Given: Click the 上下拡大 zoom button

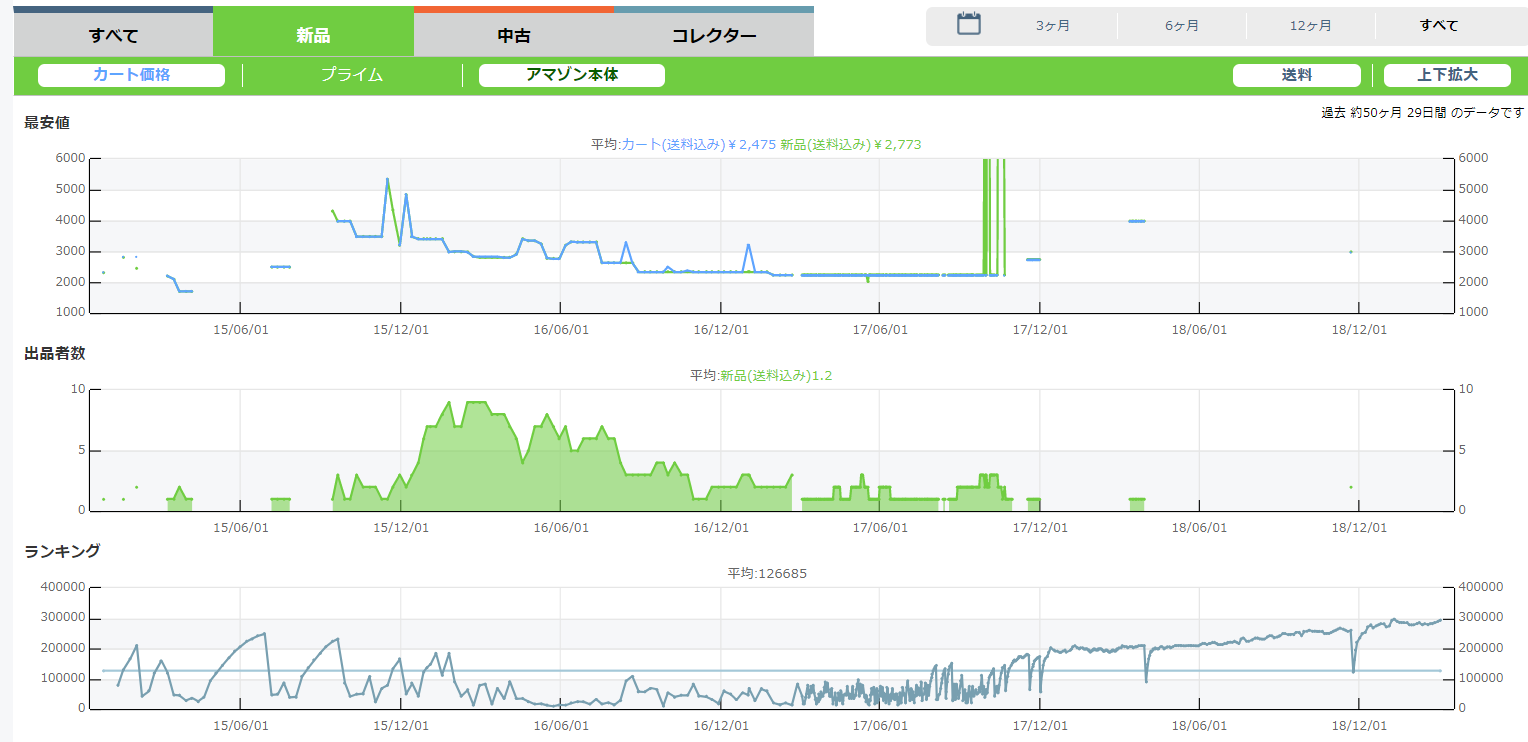Looking at the screenshot, I should (x=1446, y=75).
